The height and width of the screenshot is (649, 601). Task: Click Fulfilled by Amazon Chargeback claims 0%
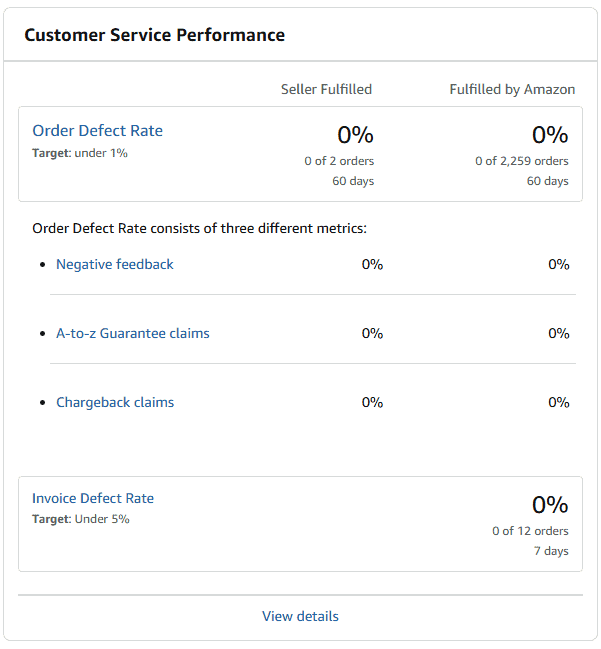(558, 402)
